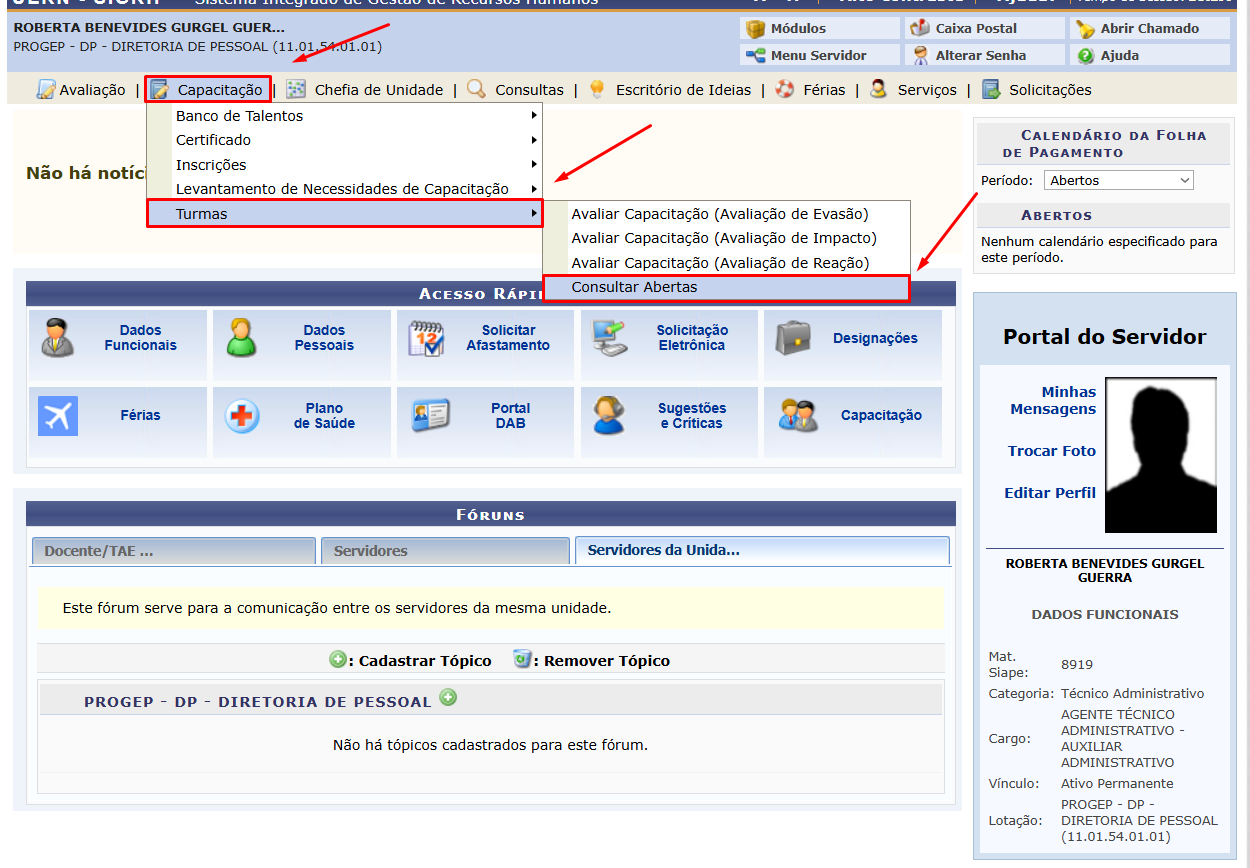Click the Consultas magnifier icon

pyautogui.click(x=476, y=89)
